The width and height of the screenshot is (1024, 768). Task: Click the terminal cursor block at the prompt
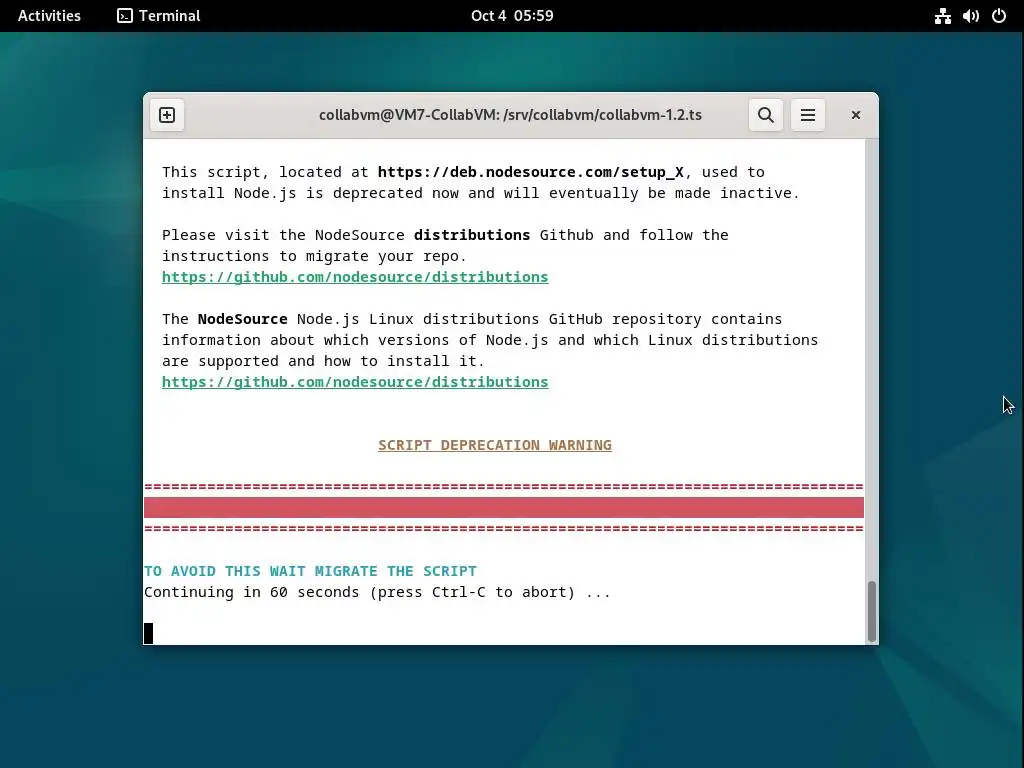point(148,633)
